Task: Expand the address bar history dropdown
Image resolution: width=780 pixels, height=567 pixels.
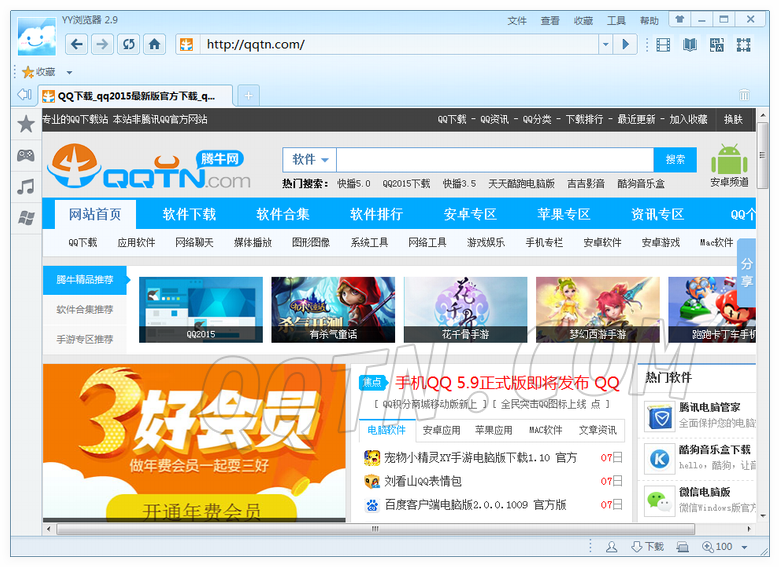Action: point(605,44)
